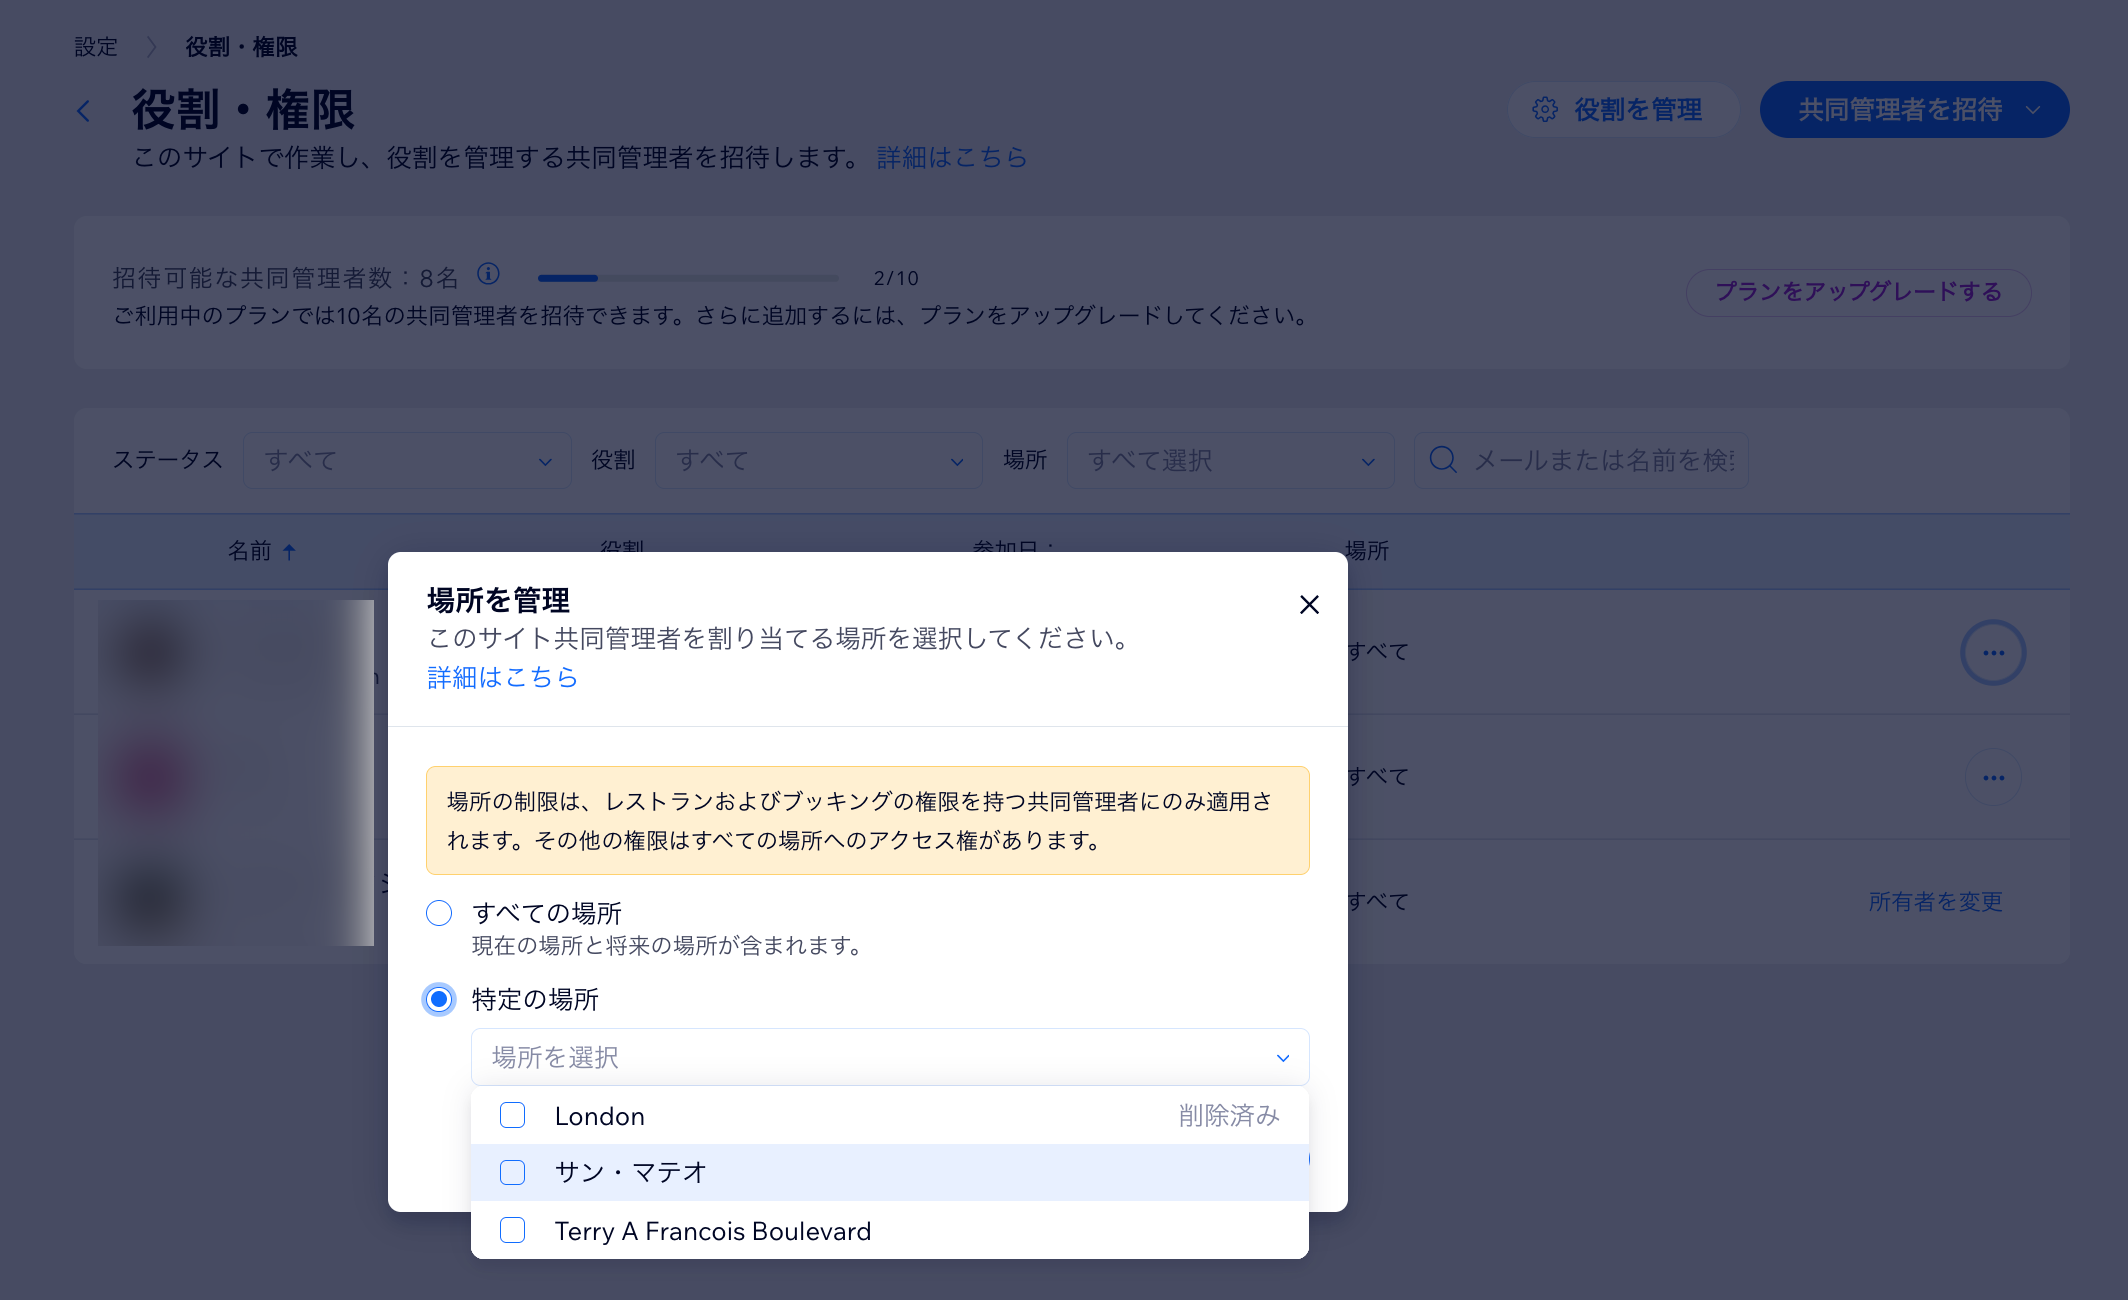Open the more options menu on the first row

[1993, 652]
